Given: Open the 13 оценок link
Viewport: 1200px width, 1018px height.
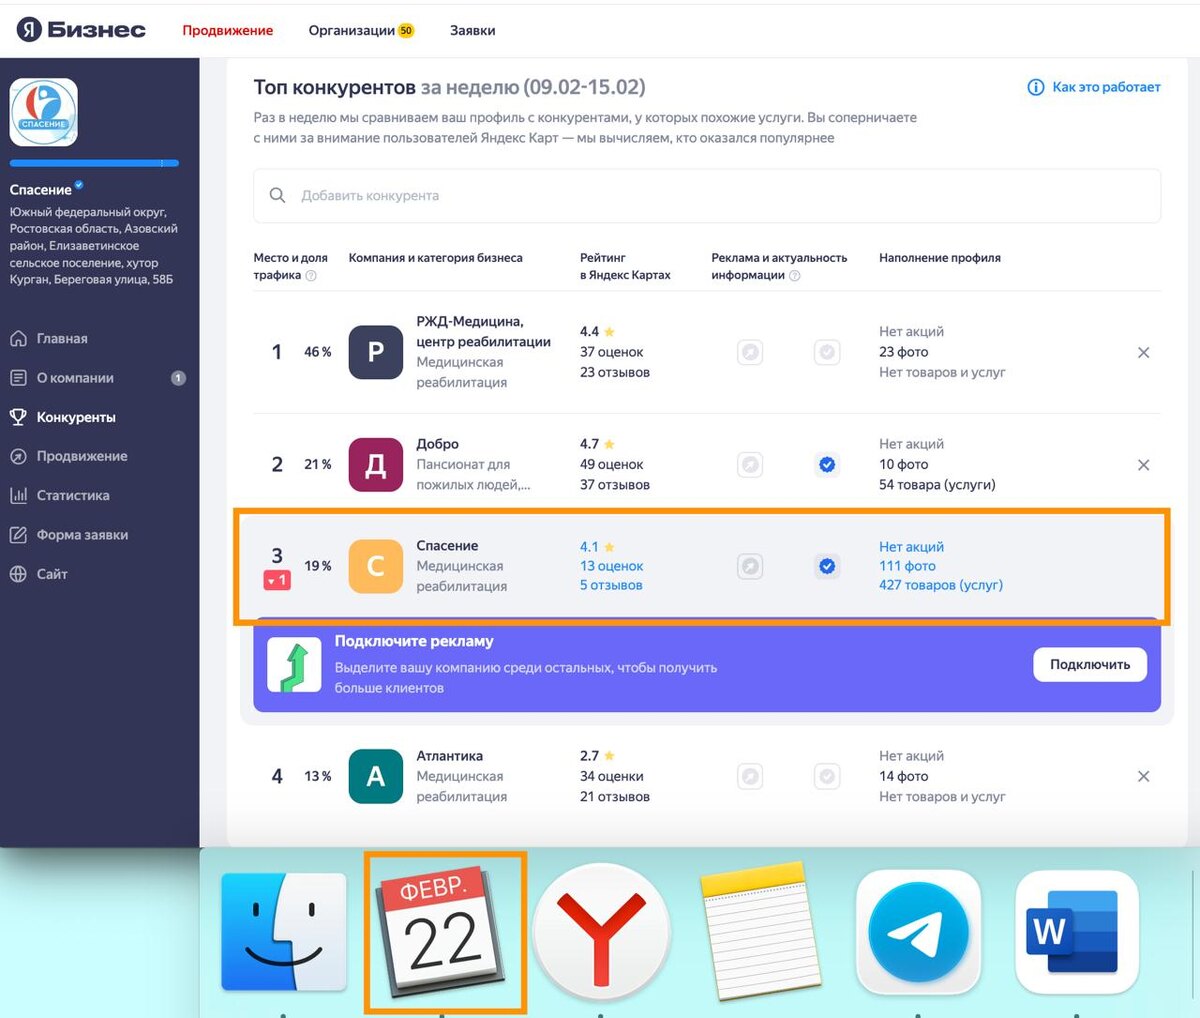Looking at the screenshot, I should pyautogui.click(x=612, y=566).
